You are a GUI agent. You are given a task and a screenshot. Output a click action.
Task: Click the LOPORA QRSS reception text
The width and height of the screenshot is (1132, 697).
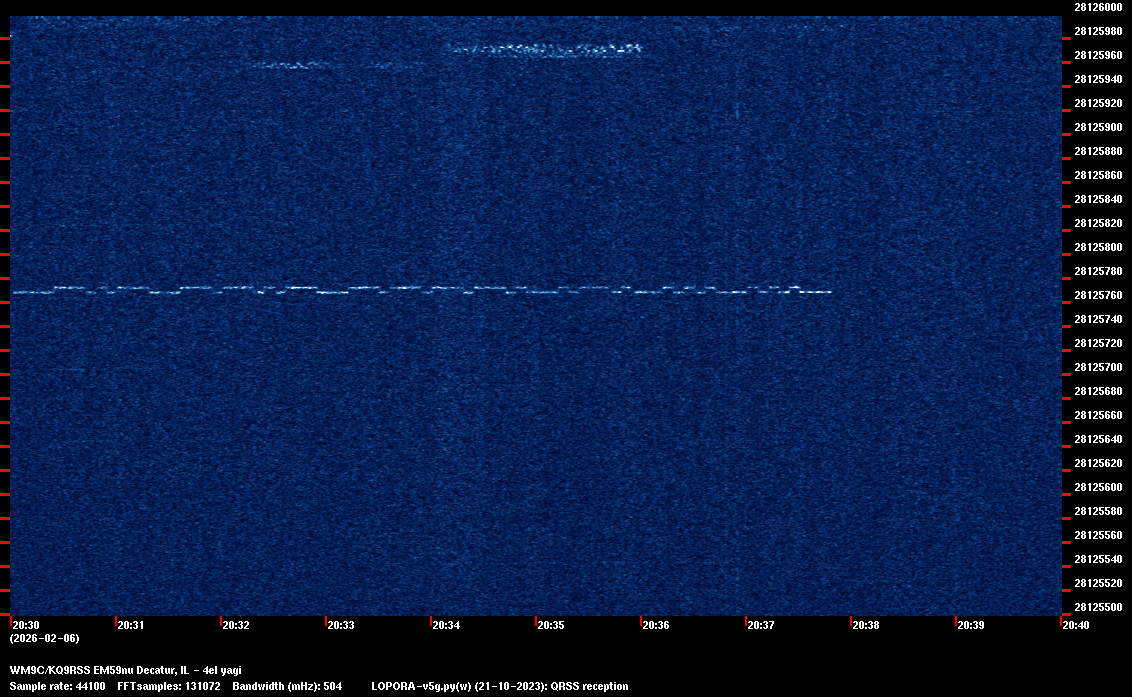(499, 686)
